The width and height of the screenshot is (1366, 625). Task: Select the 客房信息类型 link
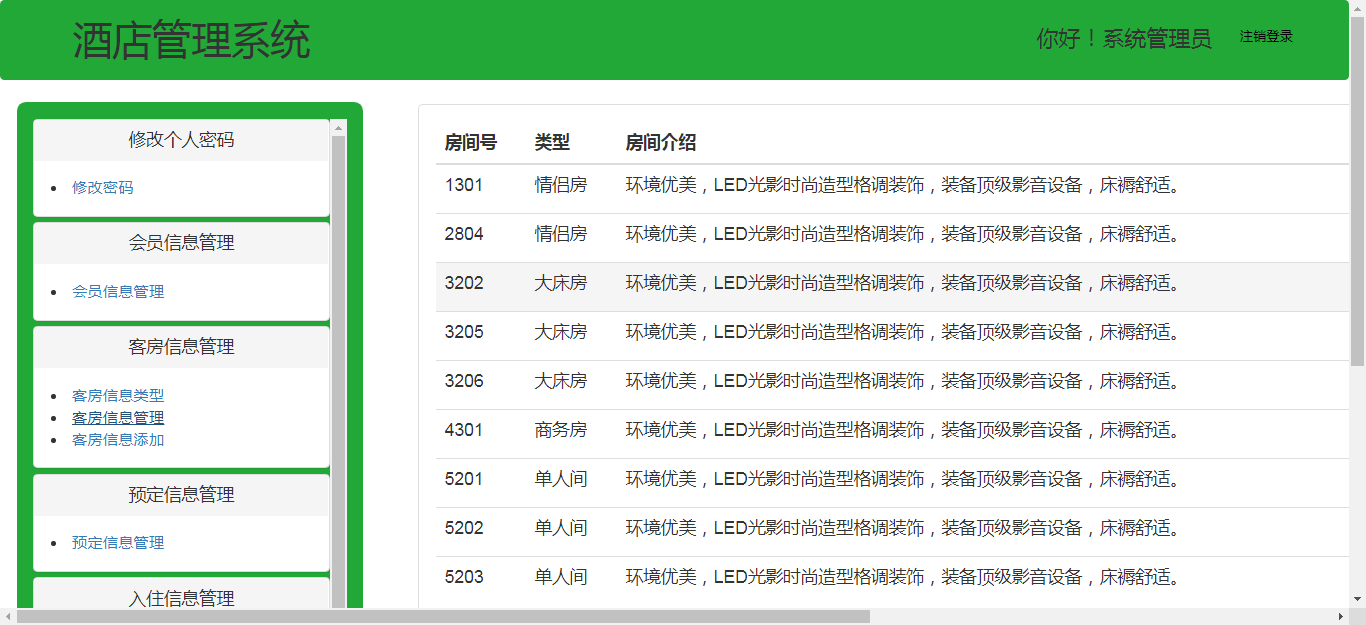pyautogui.click(x=118, y=396)
